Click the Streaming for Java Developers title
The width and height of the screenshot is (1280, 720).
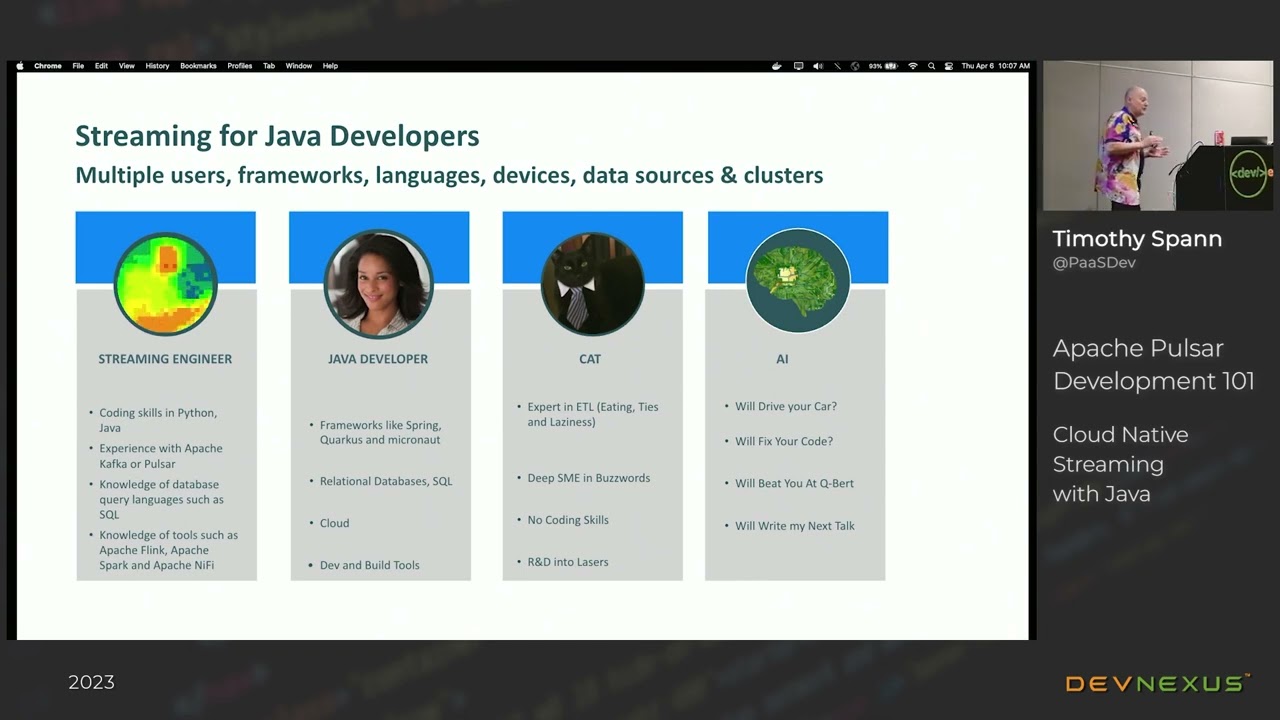click(x=277, y=136)
